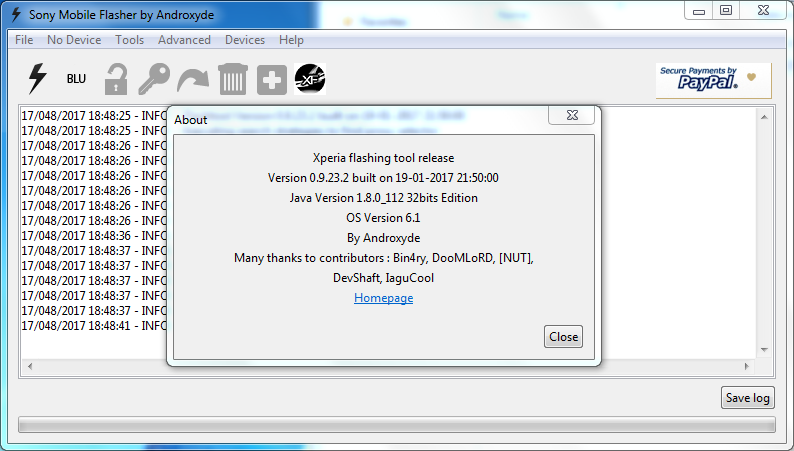Click the trash bin icon in toolbar
794x451 pixels.
[x=233, y=79]
